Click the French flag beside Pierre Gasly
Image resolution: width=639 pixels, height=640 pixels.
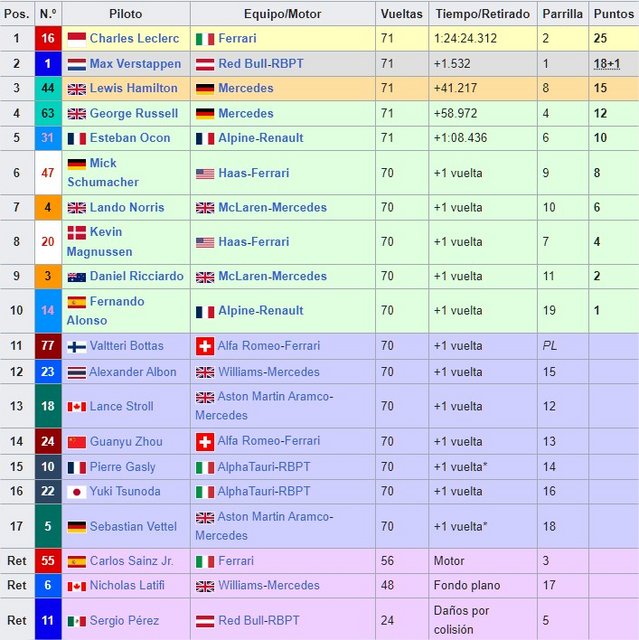77,468
